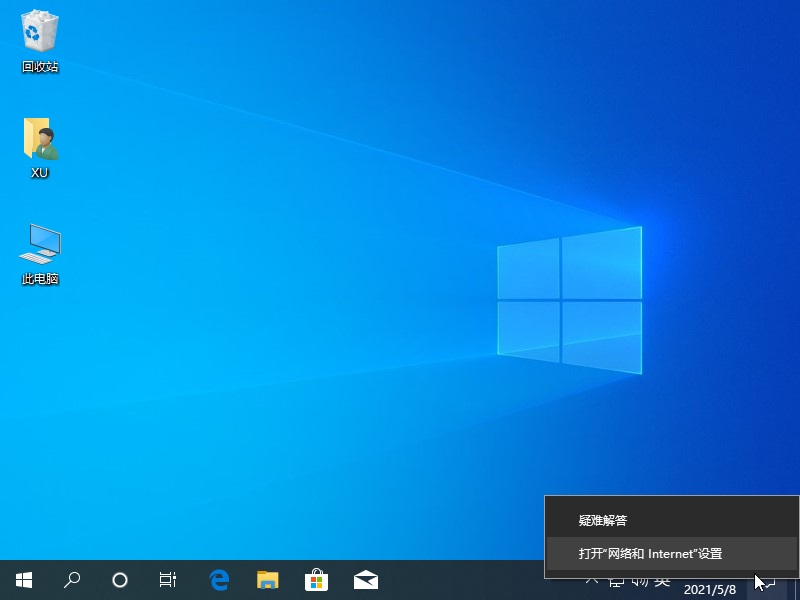800x600 pixels.
Task: Choose 打开"网络和 Internet"设置 menu entry
Action: 650,553
